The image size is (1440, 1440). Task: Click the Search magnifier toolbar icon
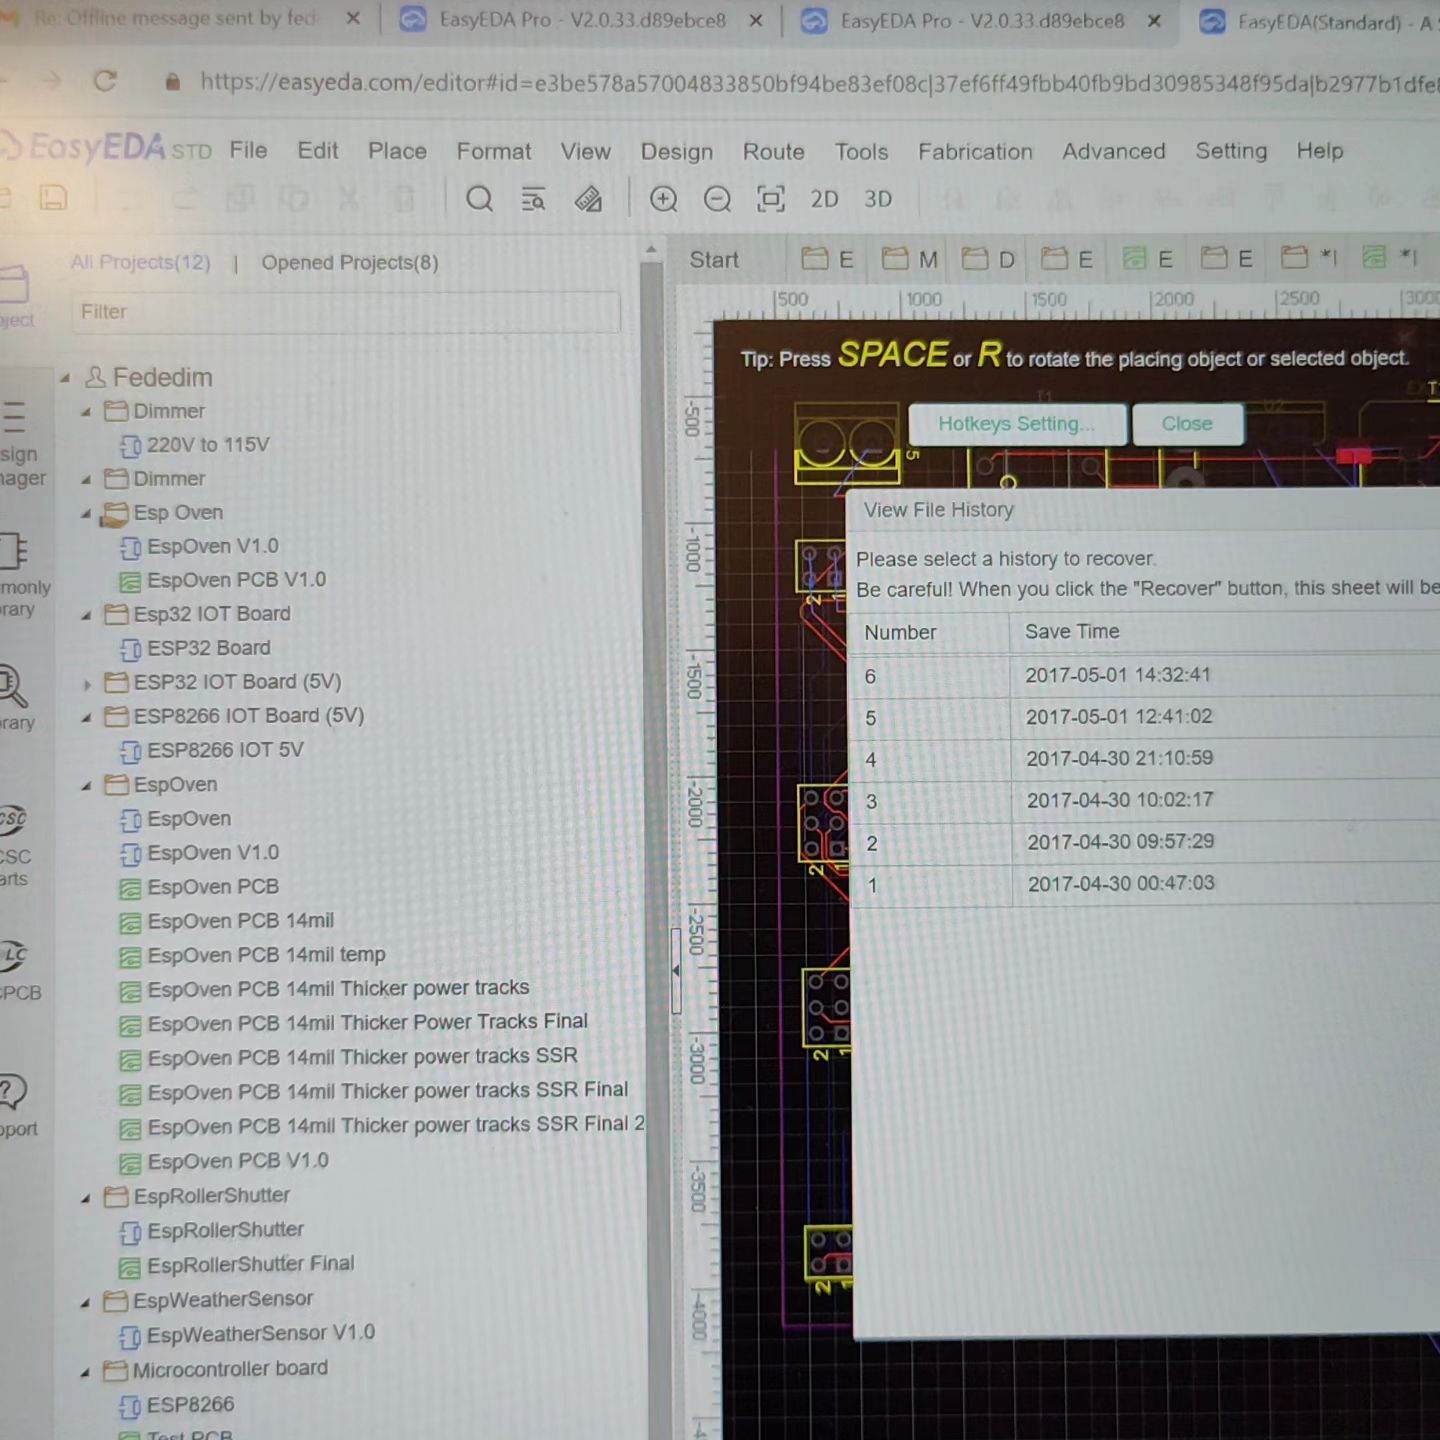click(479, 199)
